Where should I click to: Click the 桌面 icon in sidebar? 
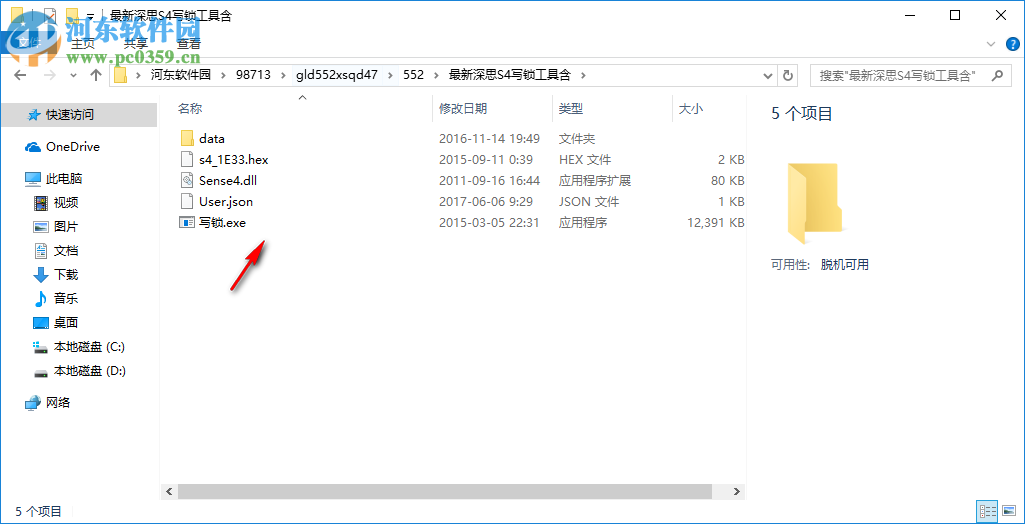[x=41, y=323]
